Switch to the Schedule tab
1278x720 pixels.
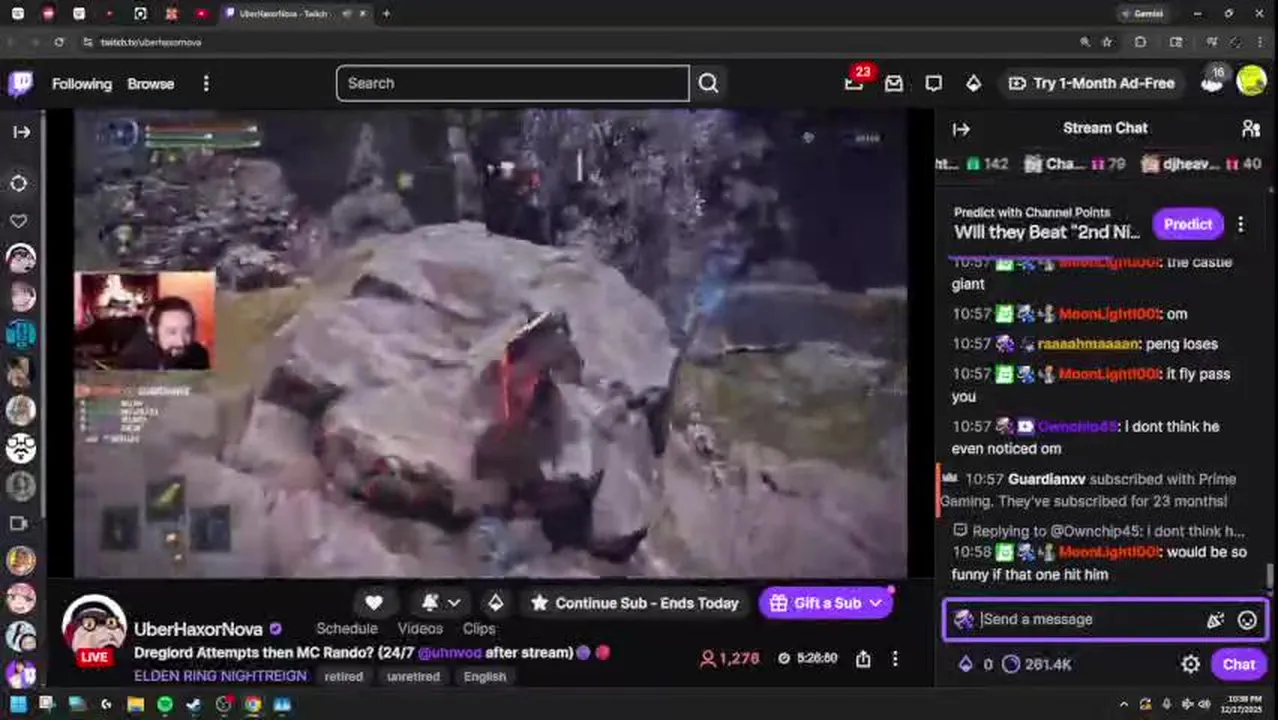[347, 629]
